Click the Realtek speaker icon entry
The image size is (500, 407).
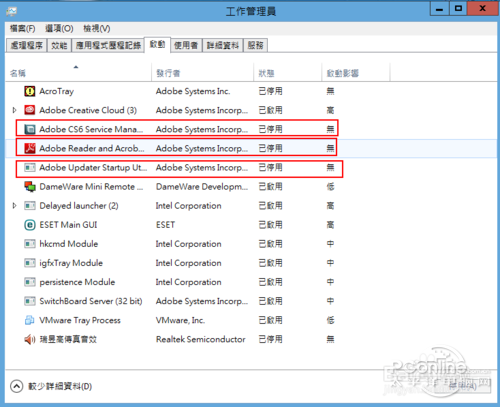click(30, 339)
